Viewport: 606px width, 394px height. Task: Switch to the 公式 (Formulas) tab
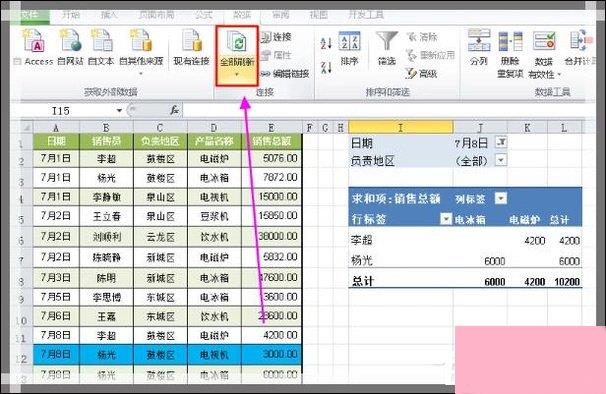203,15
